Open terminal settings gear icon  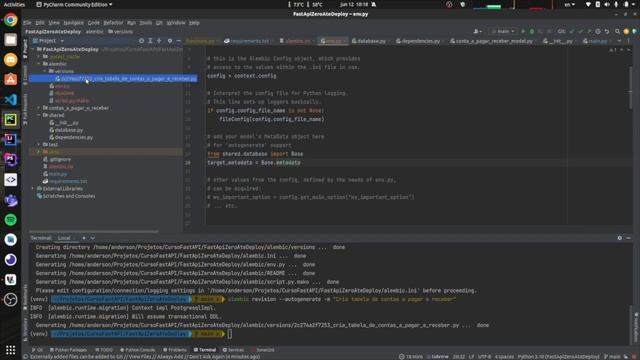click(x=620, y=238)
